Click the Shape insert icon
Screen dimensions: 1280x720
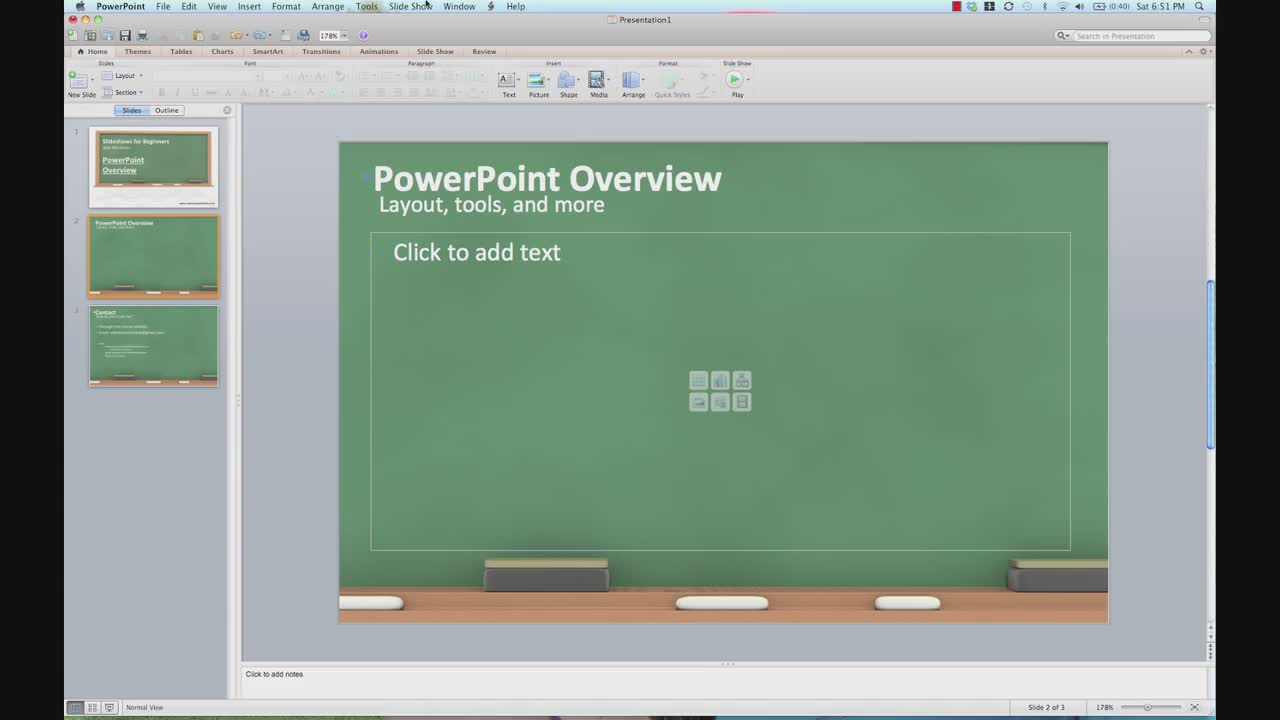pyautogui.click(x=566, y=80)
